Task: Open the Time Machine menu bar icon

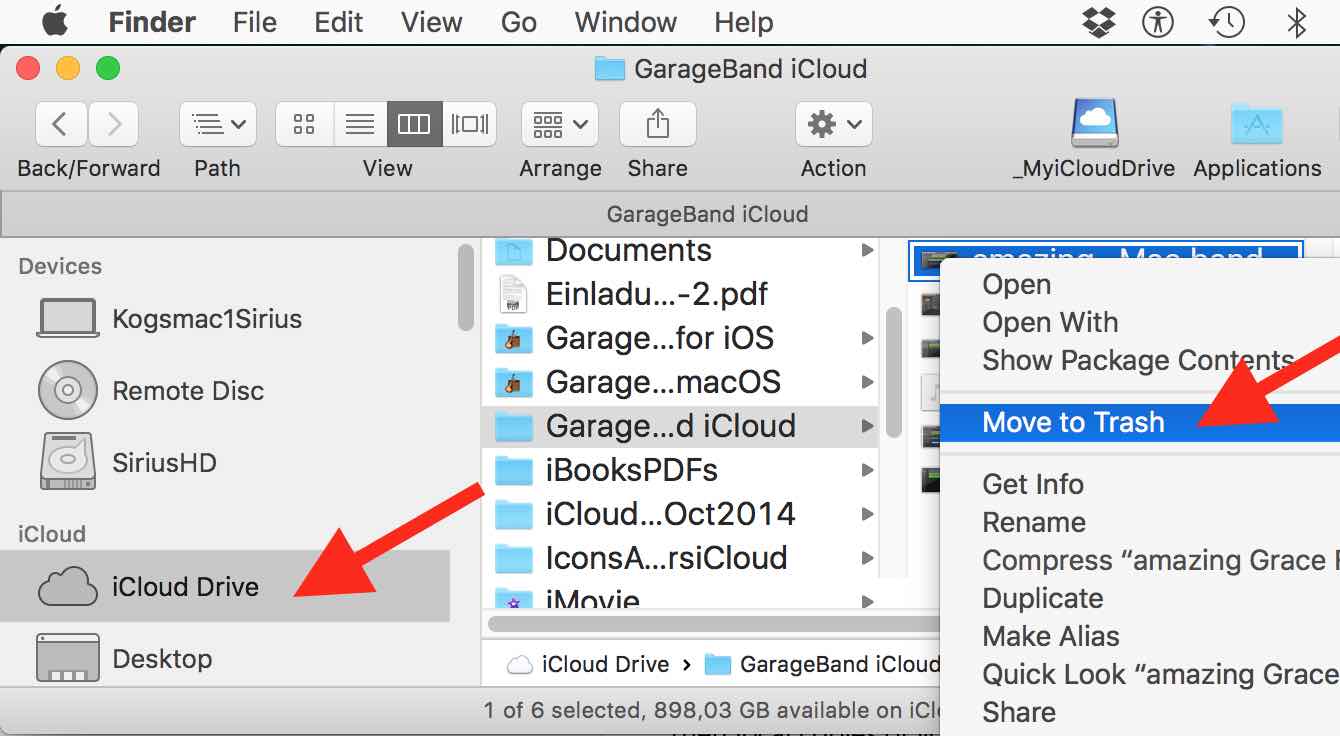Action: pos(1226,22)
